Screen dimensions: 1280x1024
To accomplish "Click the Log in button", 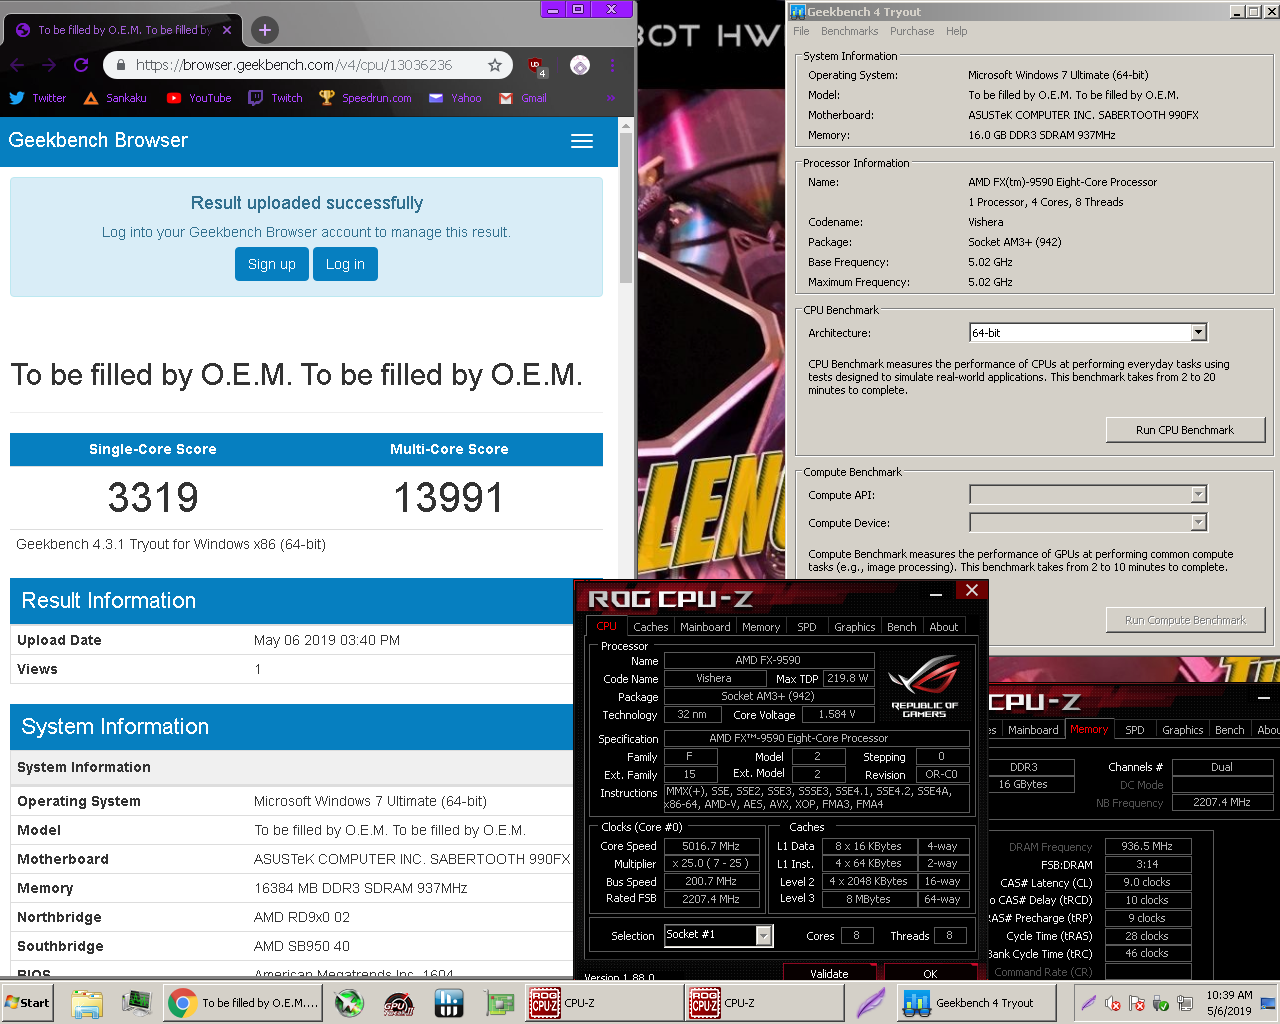I will pos(345,264).
